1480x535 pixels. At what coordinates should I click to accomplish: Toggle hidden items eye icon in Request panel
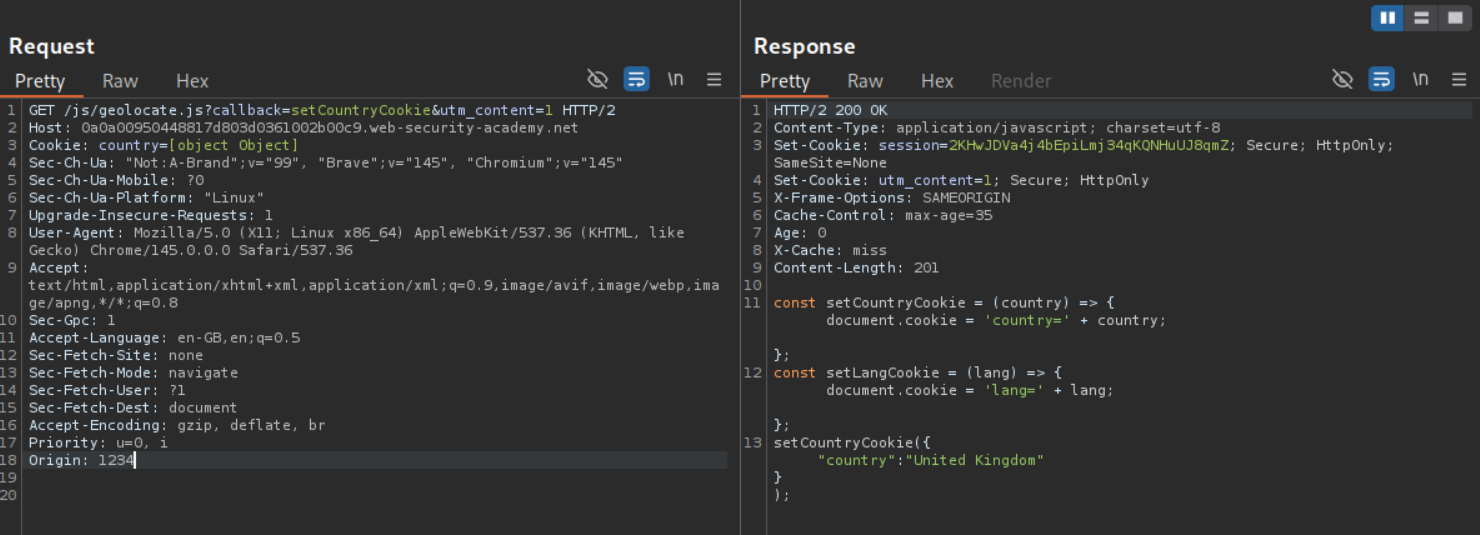click(598, 80)
